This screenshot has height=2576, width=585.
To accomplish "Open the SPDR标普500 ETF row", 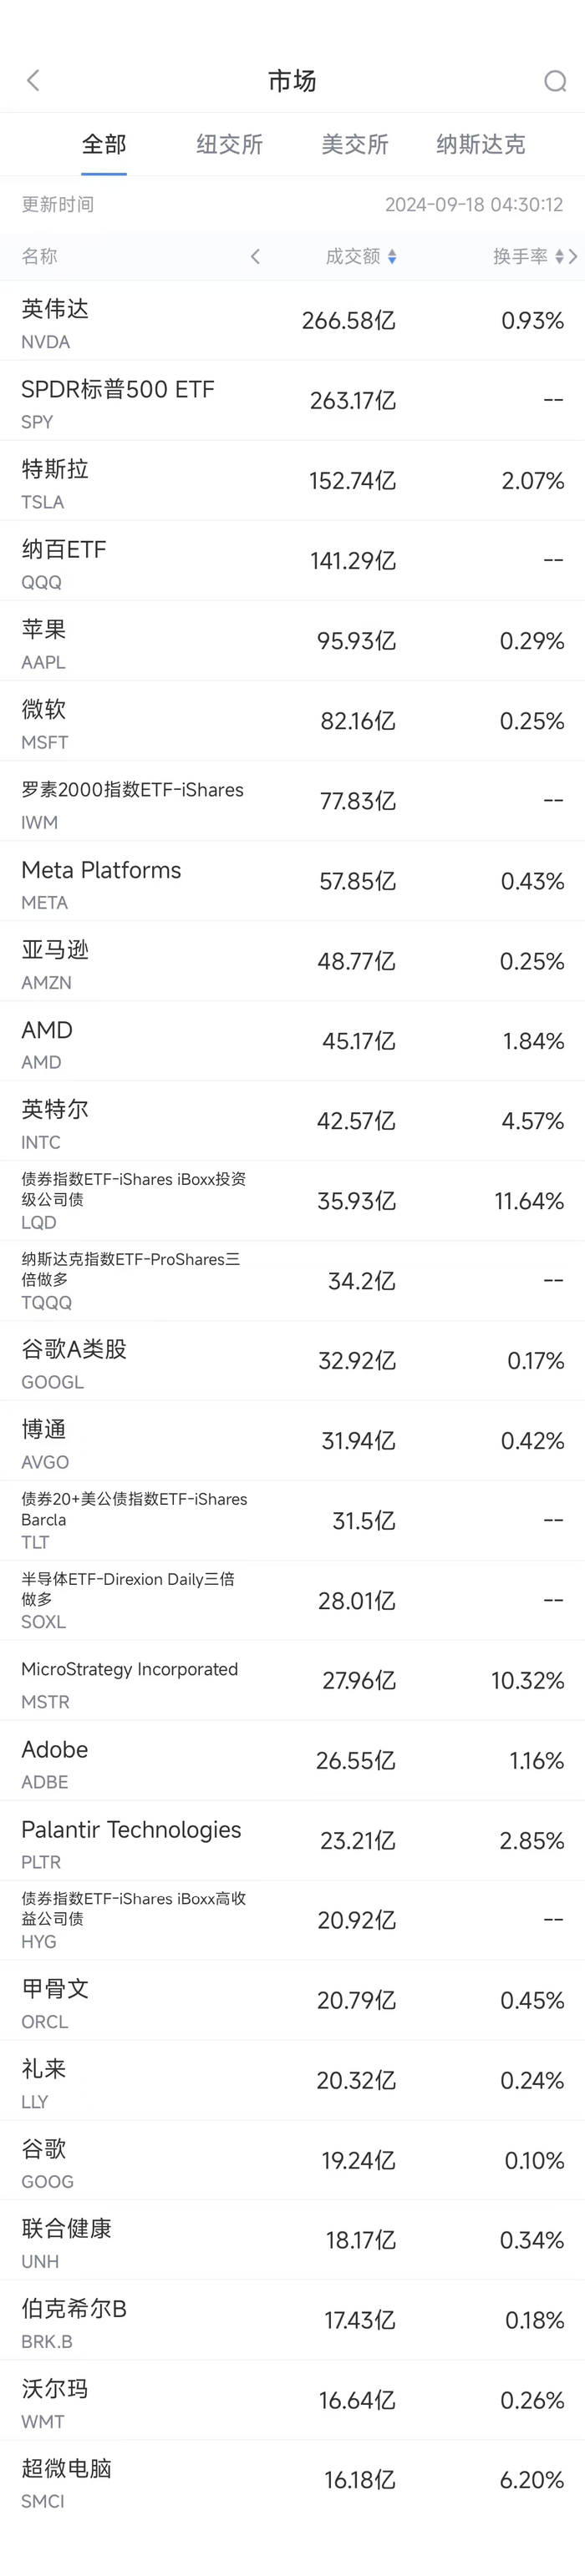I will 292,401.
